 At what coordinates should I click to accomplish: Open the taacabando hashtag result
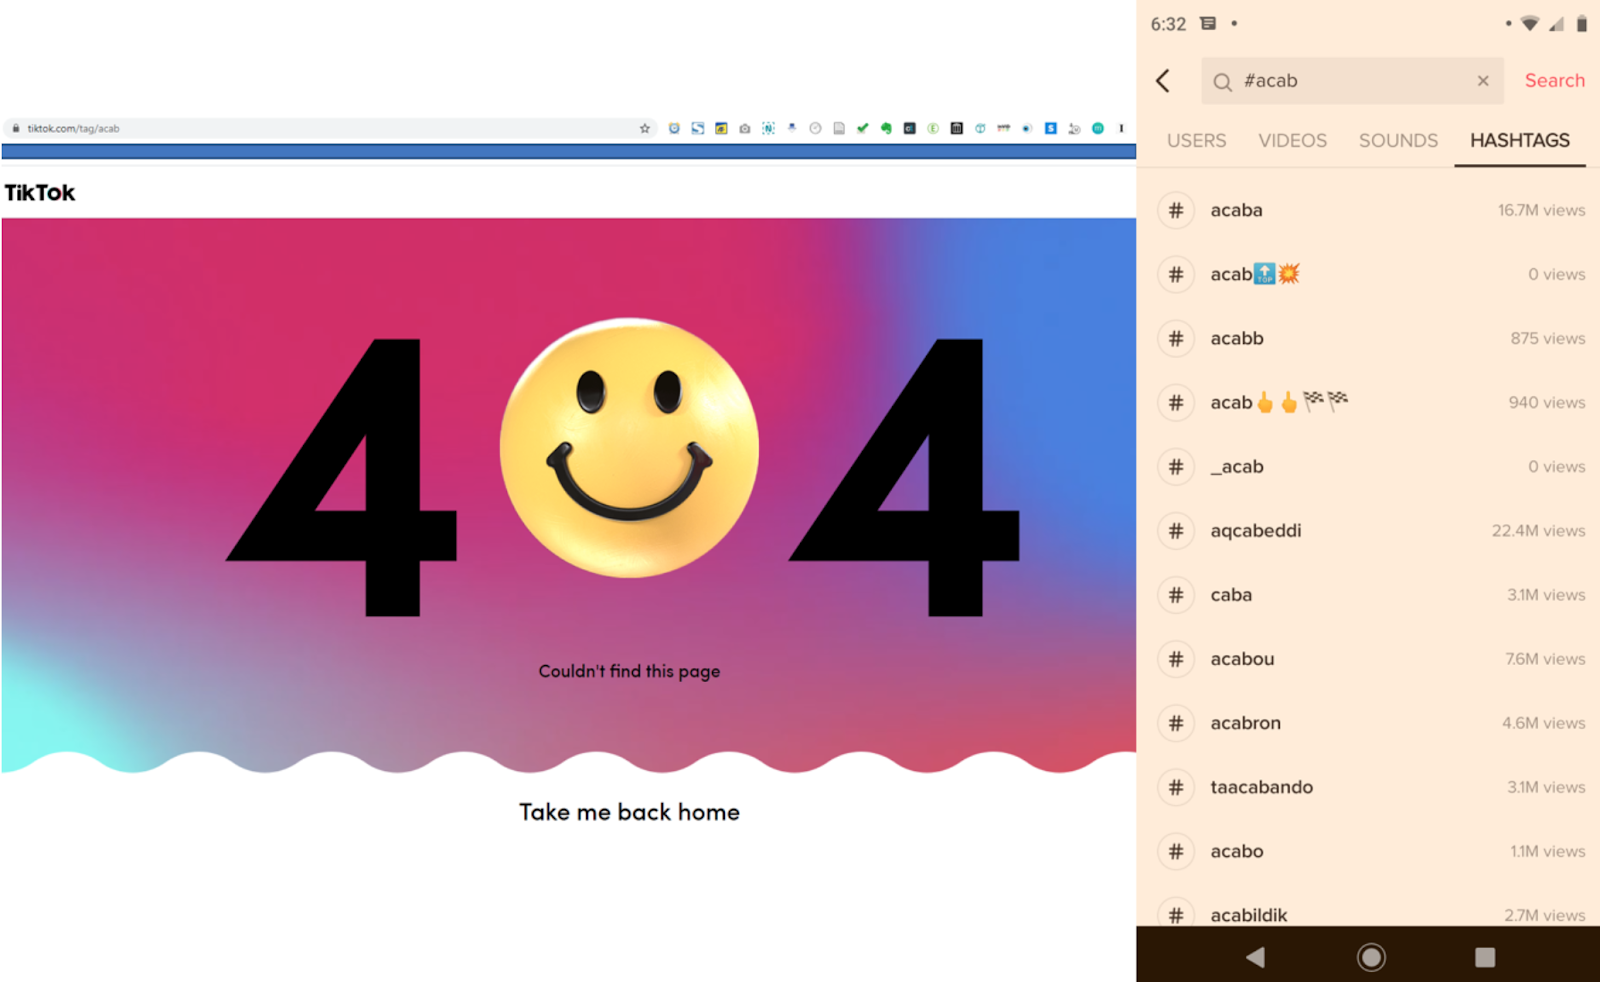click(x=1368, y=787)
